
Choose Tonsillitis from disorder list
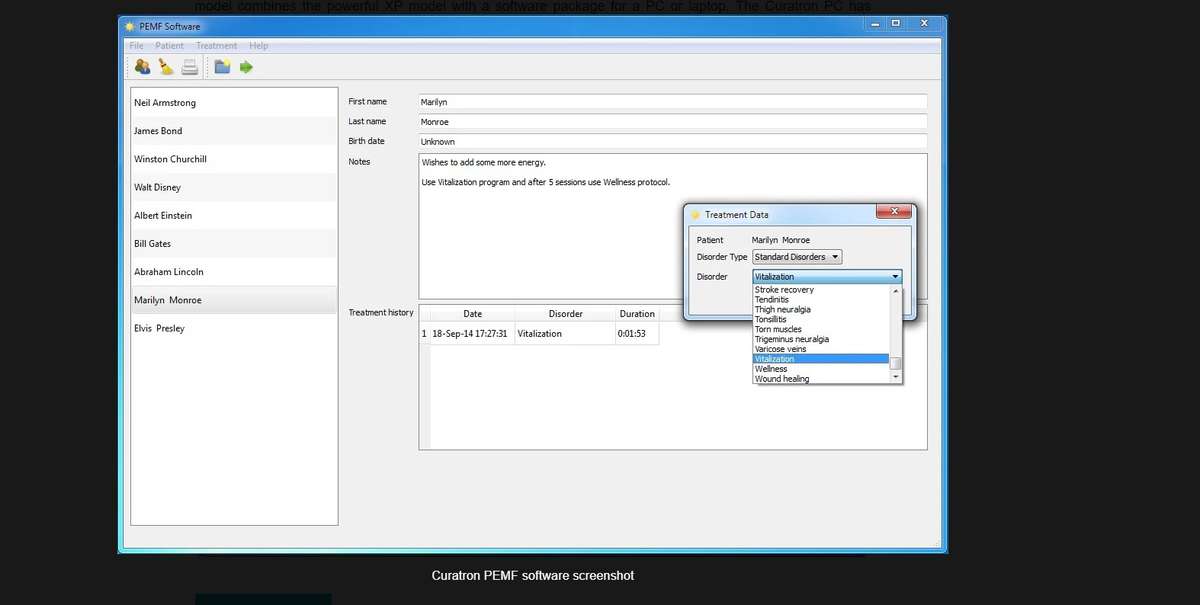point(820,319)
